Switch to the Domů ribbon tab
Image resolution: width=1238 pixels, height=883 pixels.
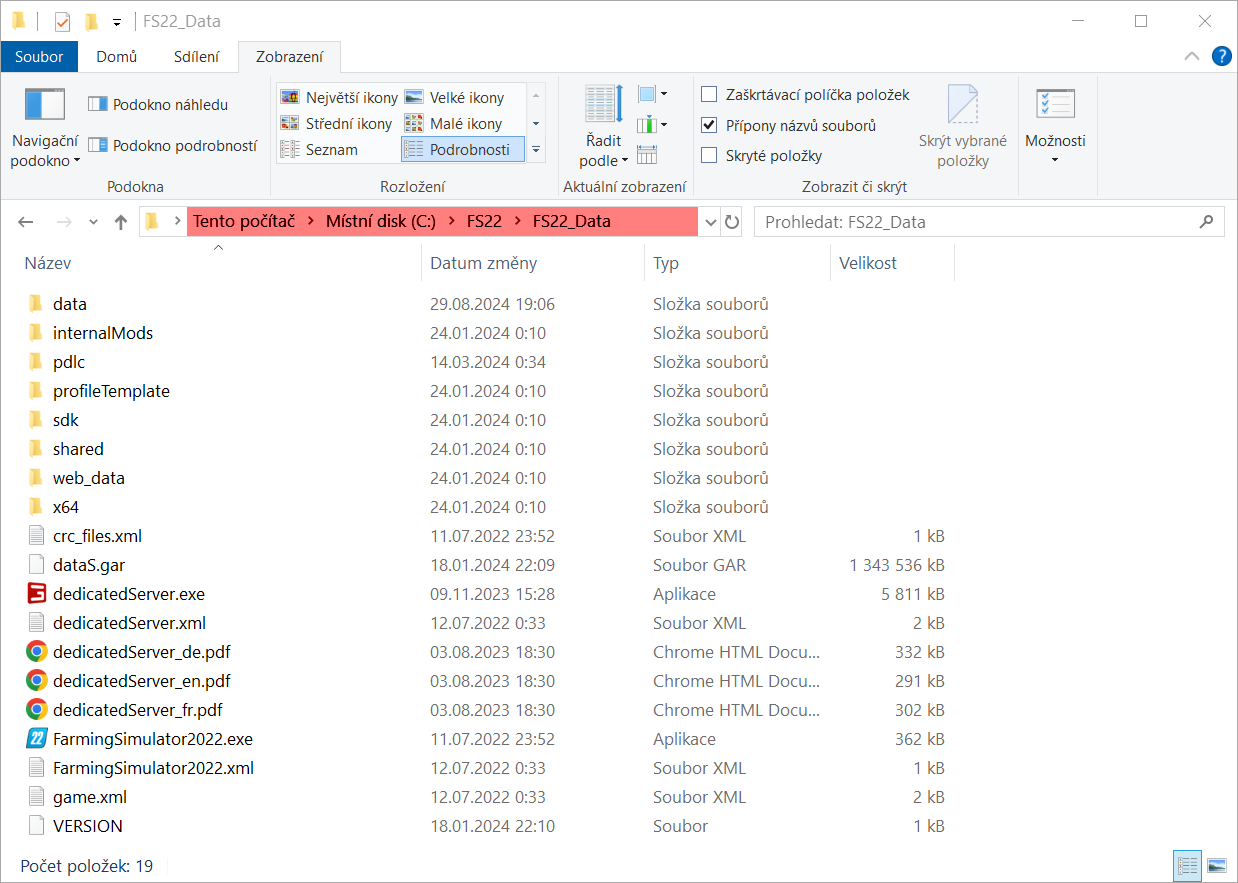coord(117,57)
